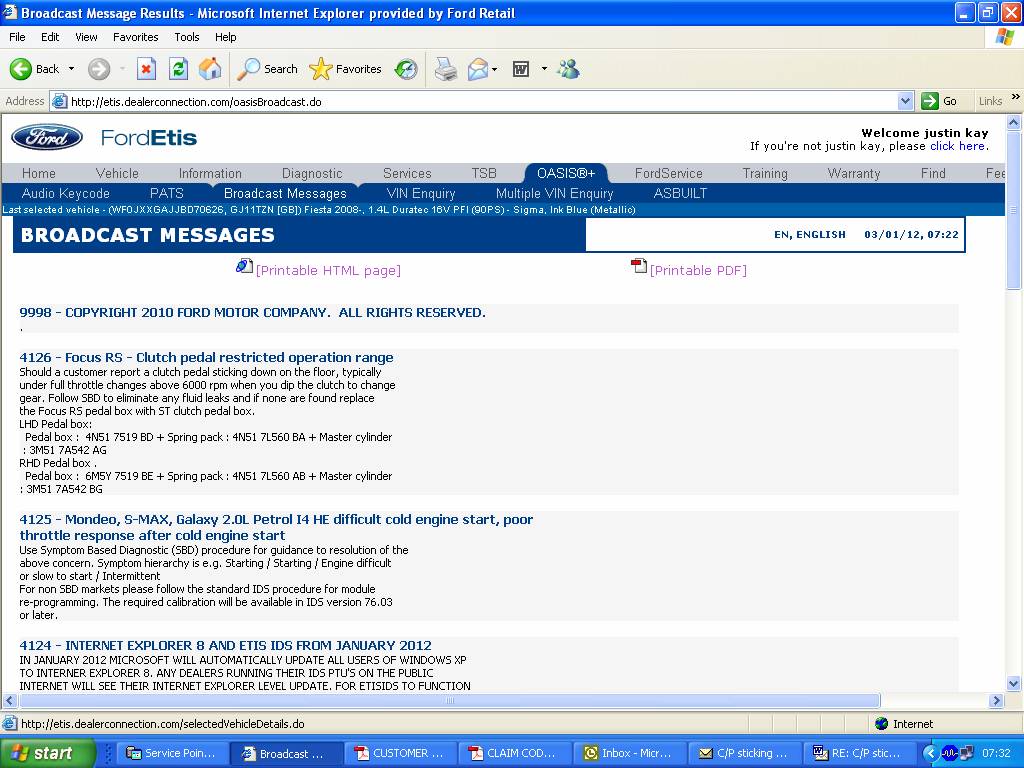
Task: Open the Tools menu
Action: pyautogui.click(x=187, y=37)
